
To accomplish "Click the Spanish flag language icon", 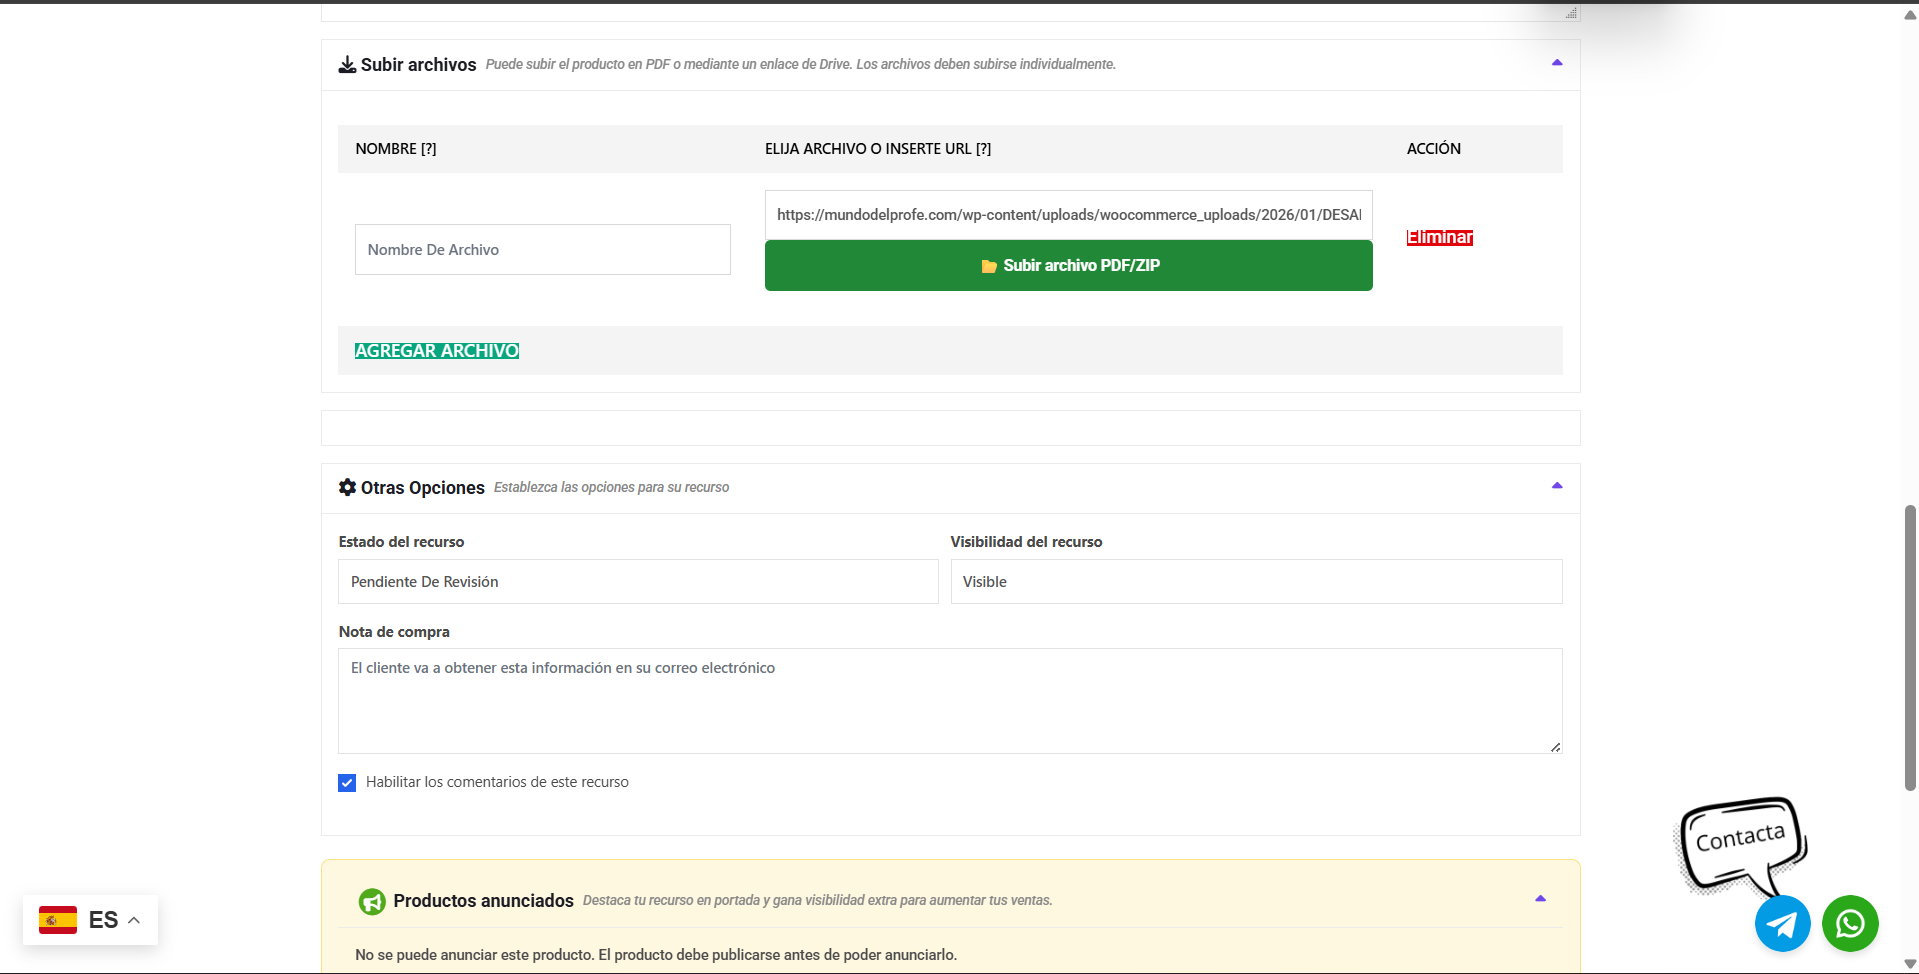I will [58, 920].
